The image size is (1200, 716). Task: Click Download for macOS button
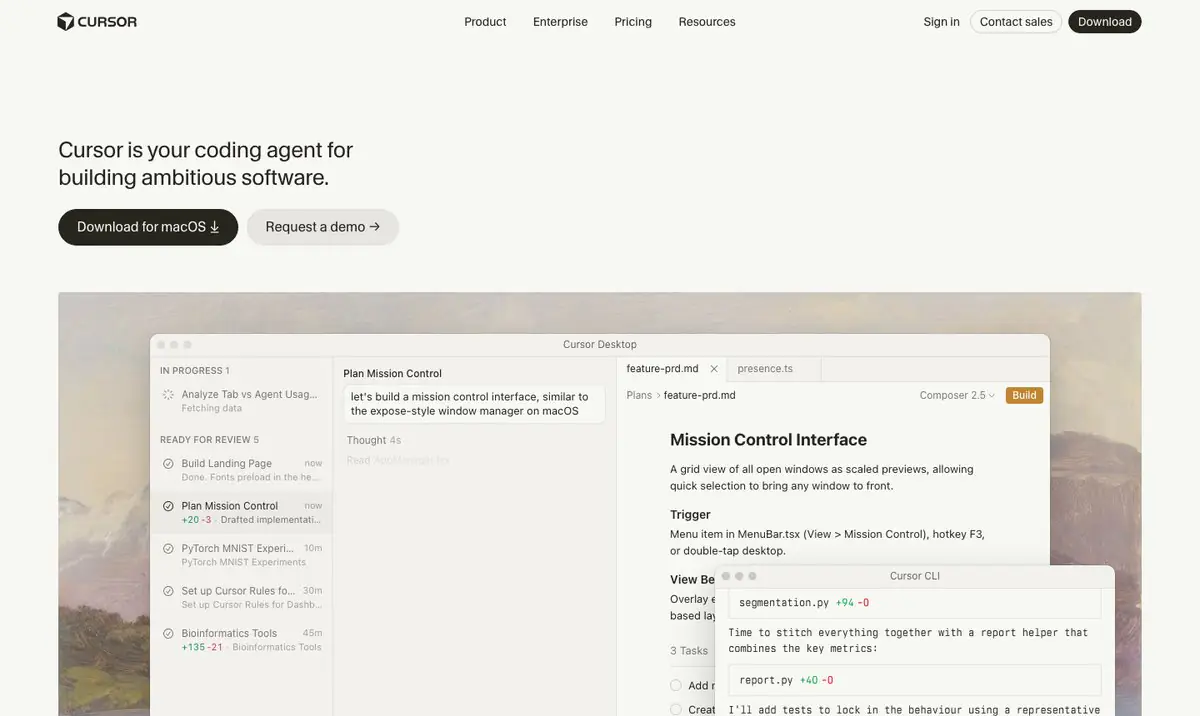(x=148, y=227)
